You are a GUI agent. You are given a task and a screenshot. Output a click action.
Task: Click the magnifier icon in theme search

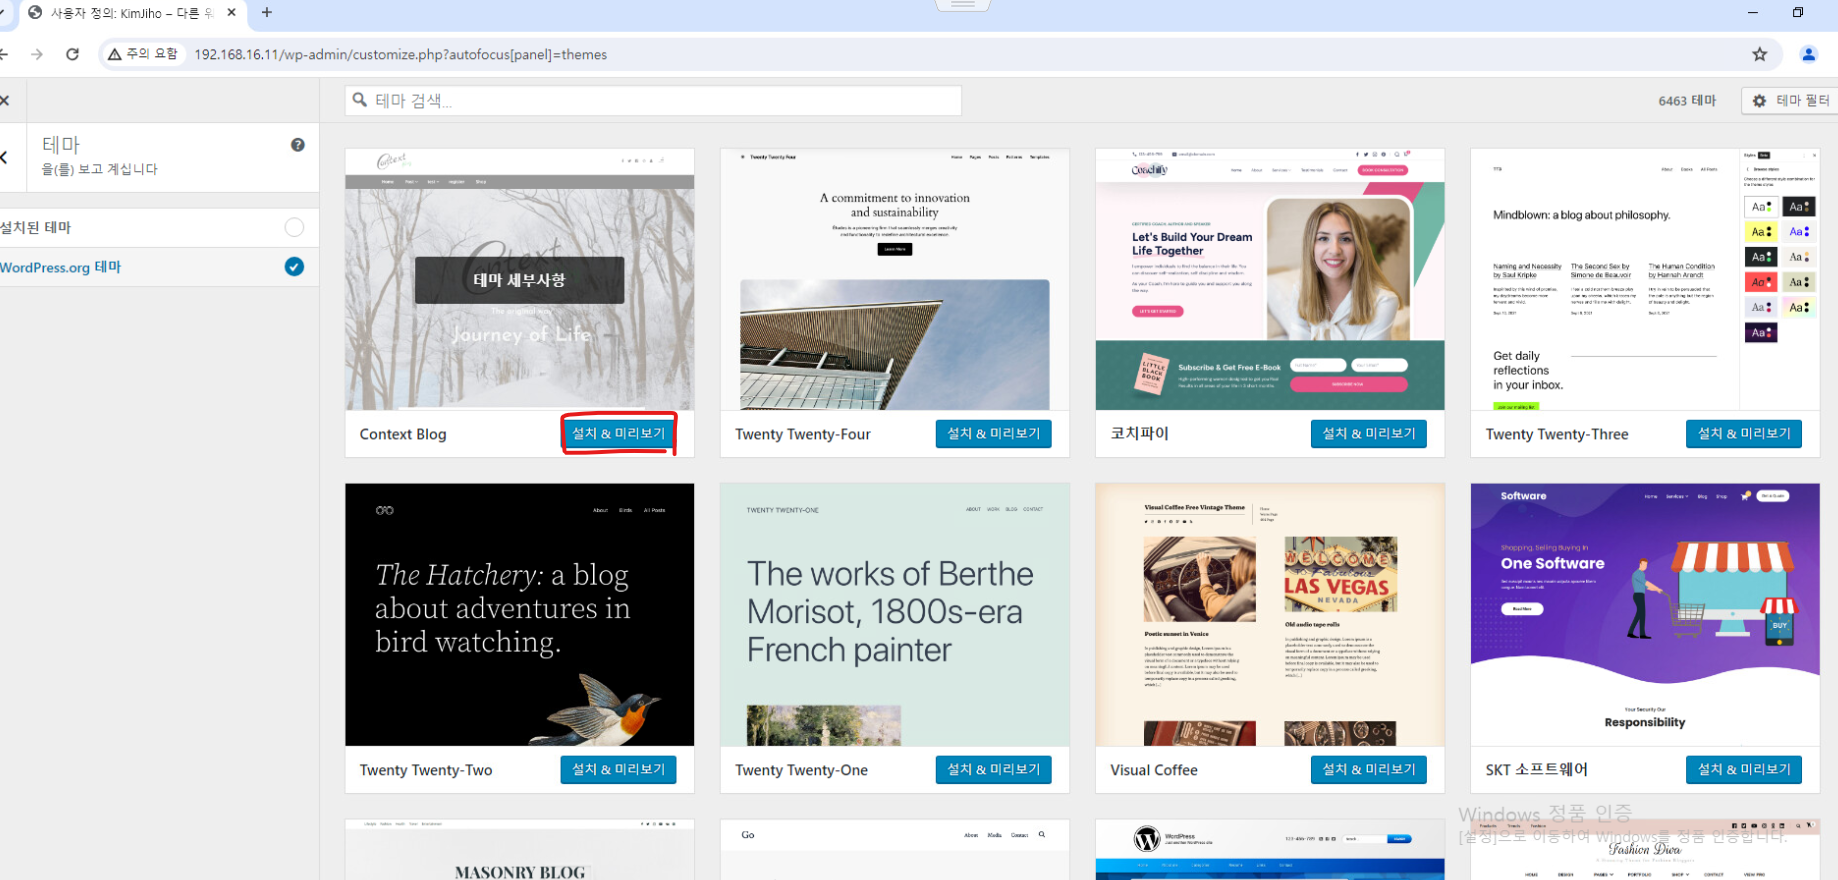point(360,100)
